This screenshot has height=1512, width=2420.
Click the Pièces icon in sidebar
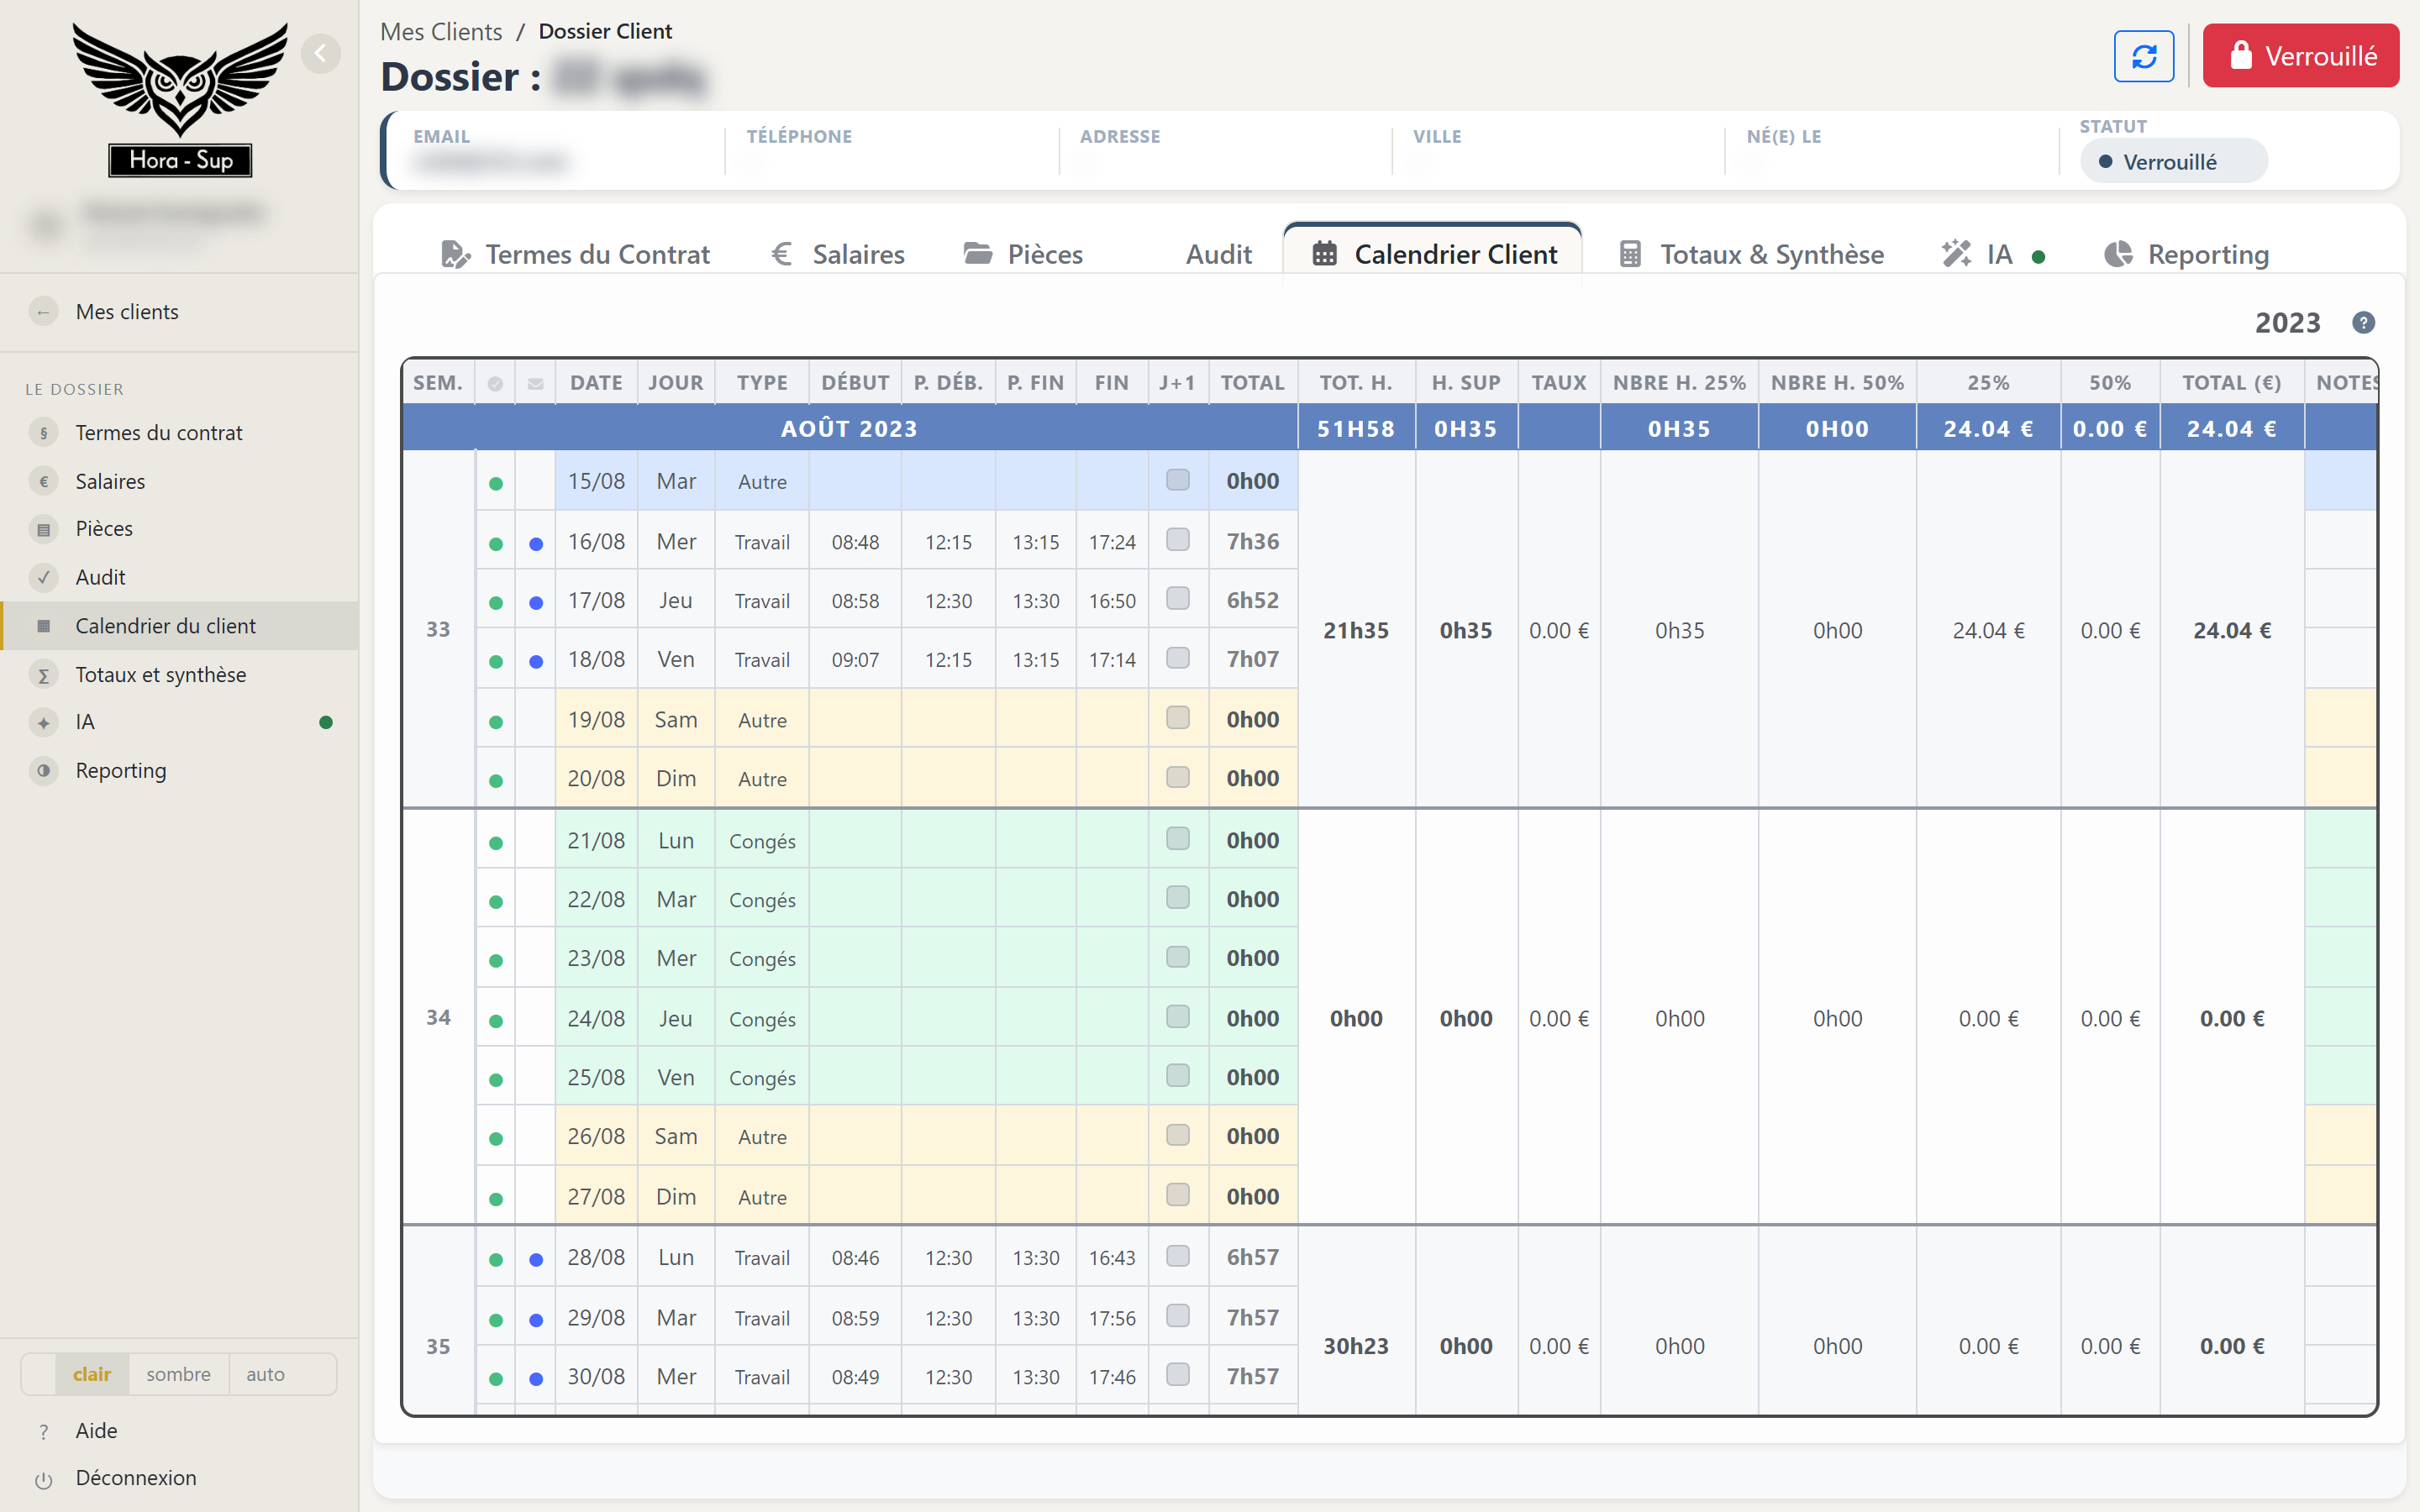pyautogui.click(x=43, y=529)
